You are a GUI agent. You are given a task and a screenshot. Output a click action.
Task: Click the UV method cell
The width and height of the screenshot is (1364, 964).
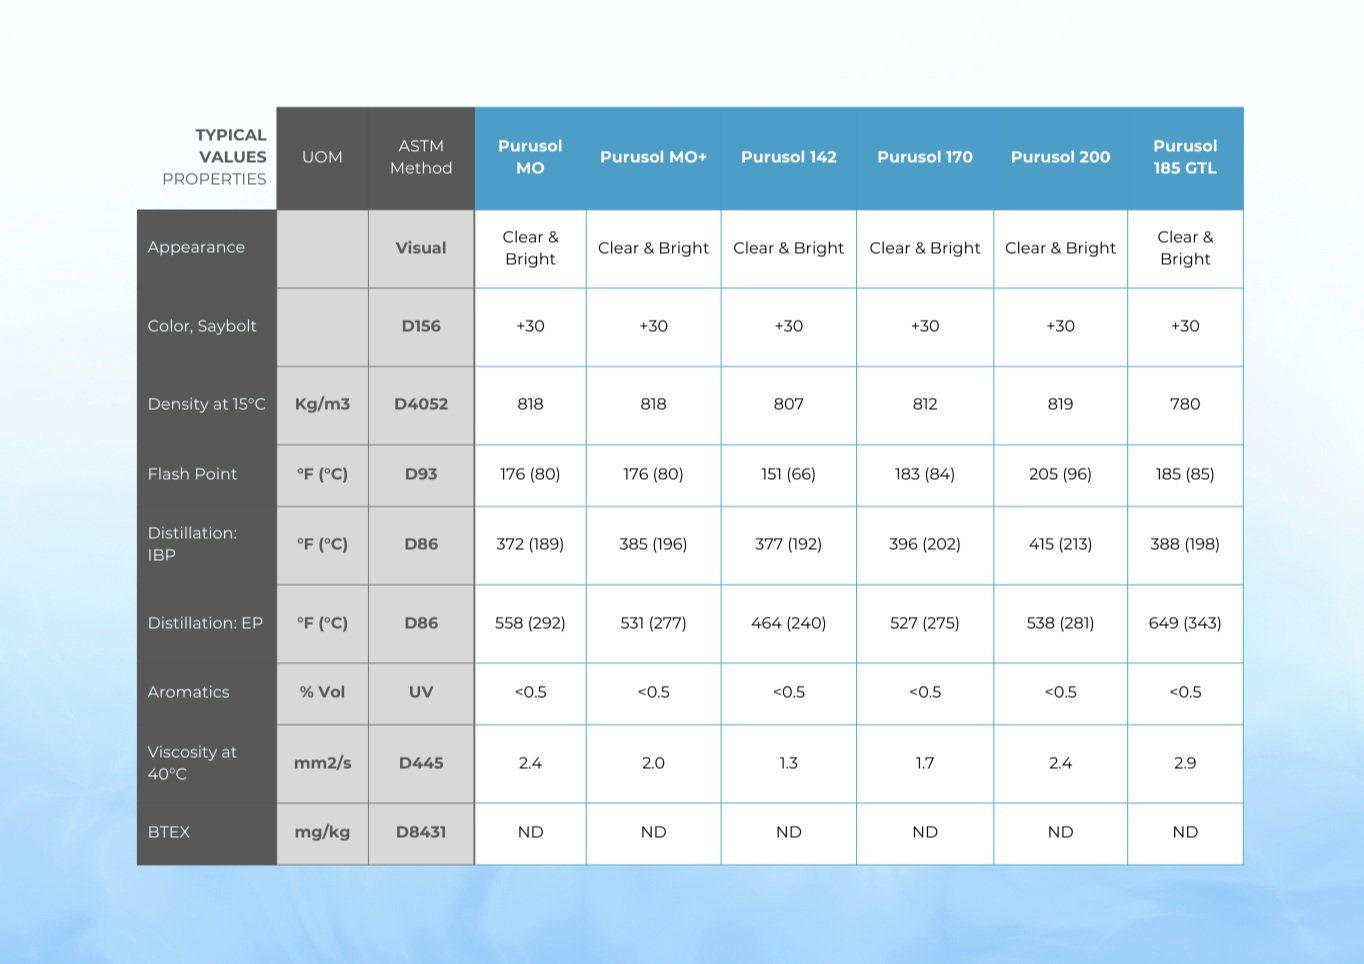[421, 692]
